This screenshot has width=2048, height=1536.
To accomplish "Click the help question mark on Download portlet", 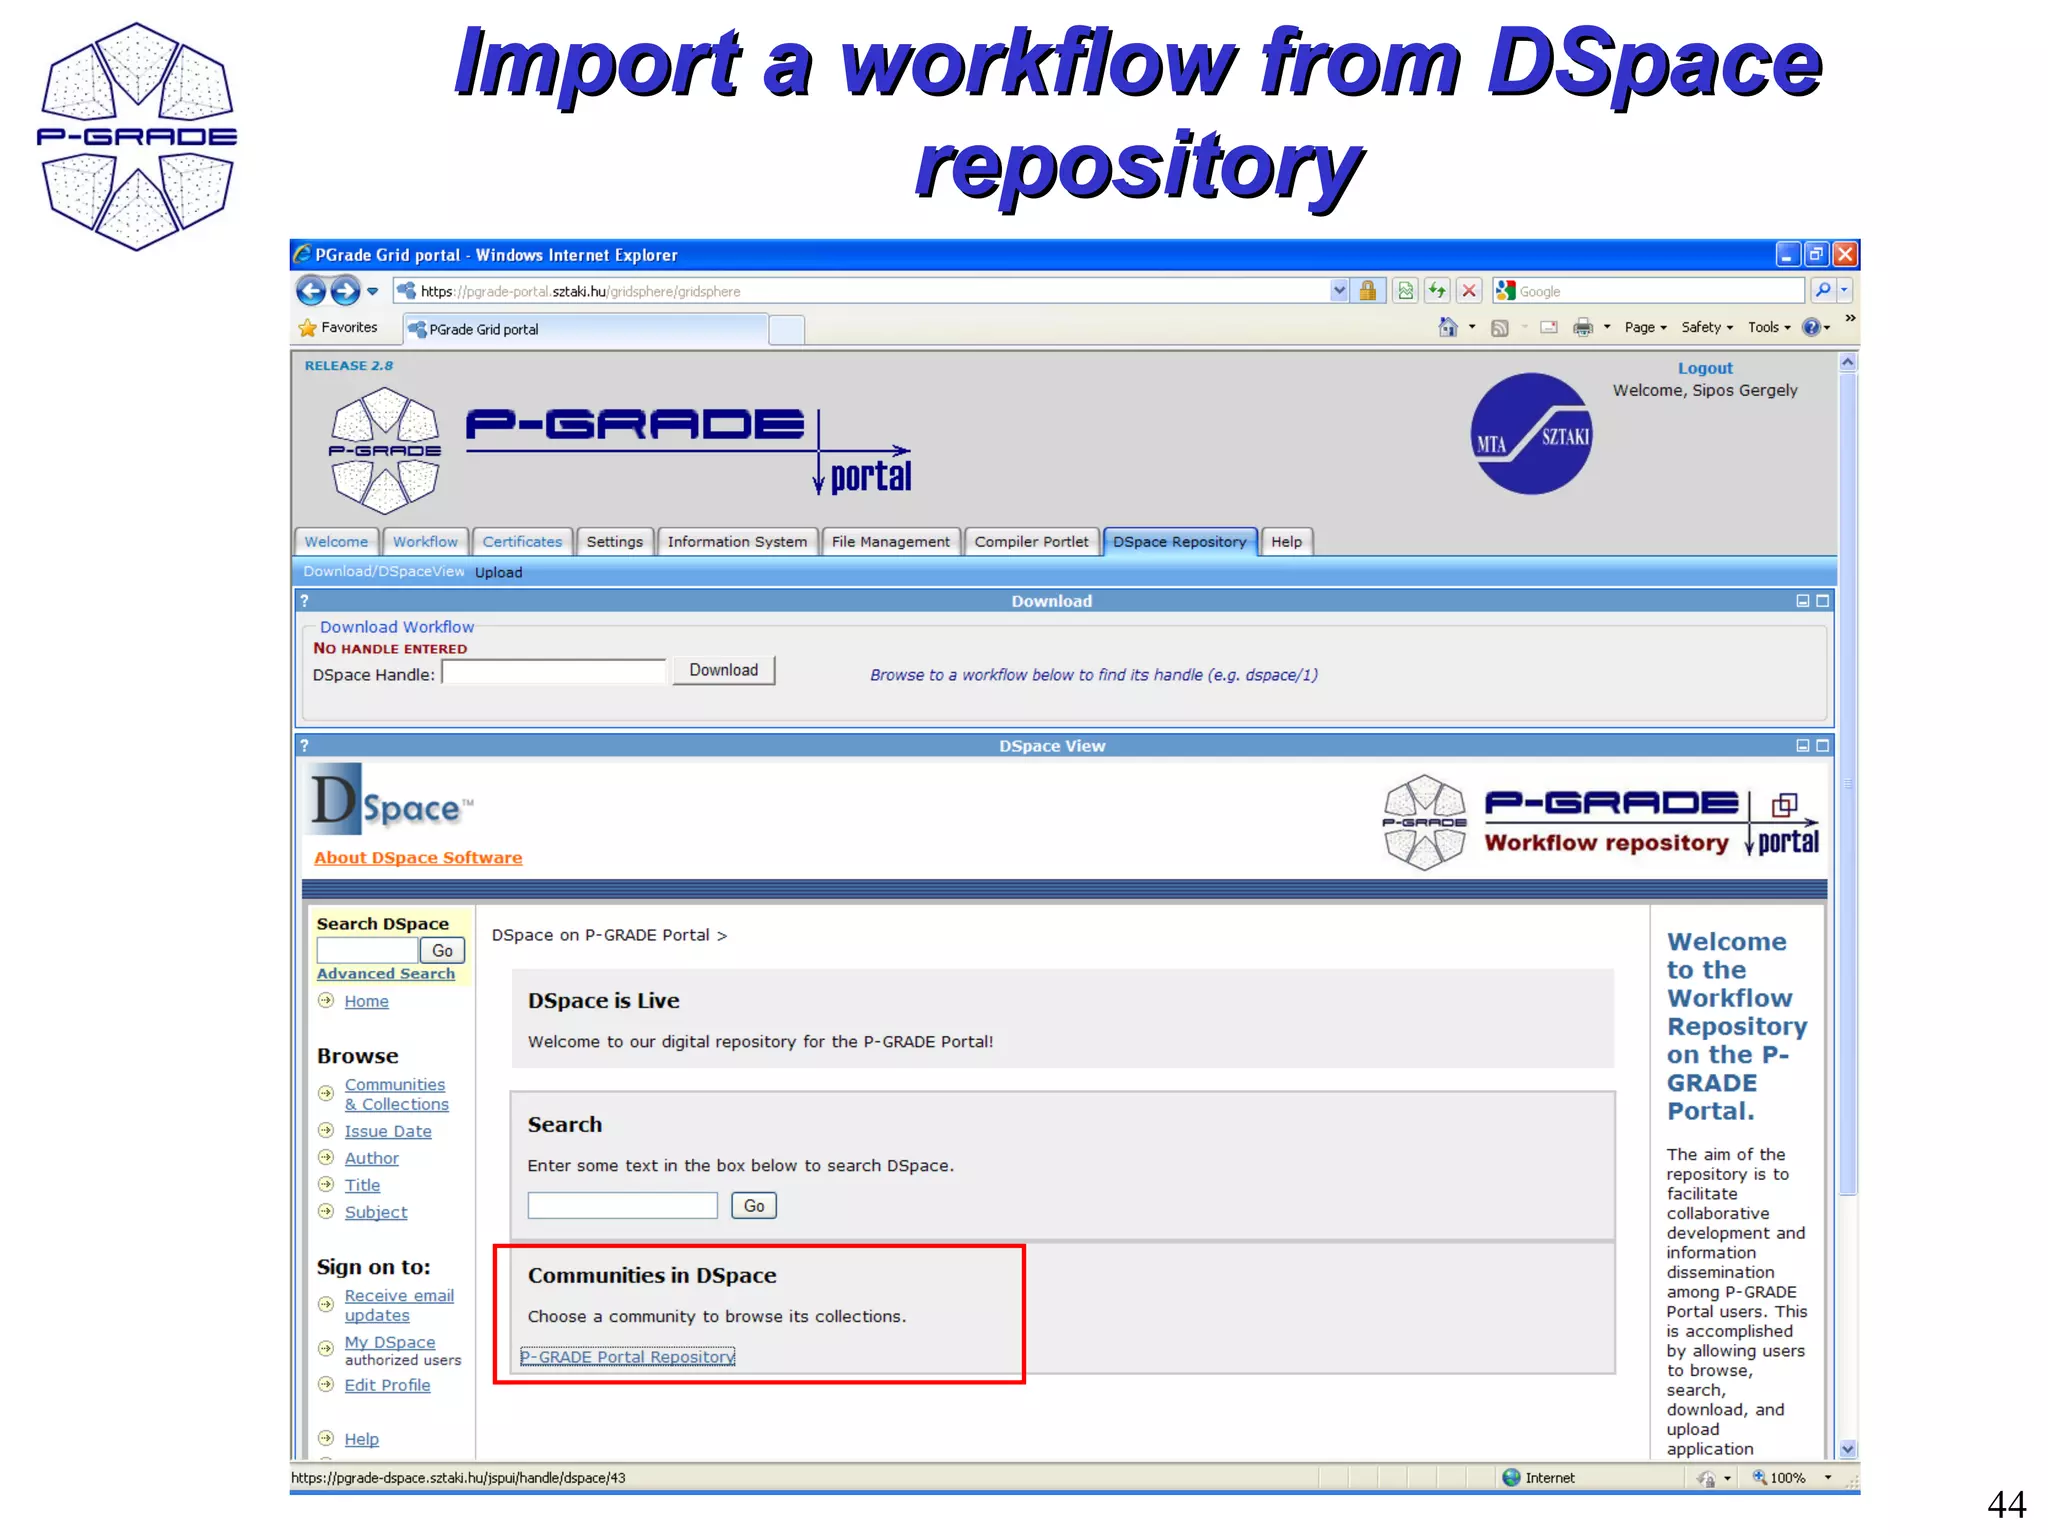I will click(305, 601).
